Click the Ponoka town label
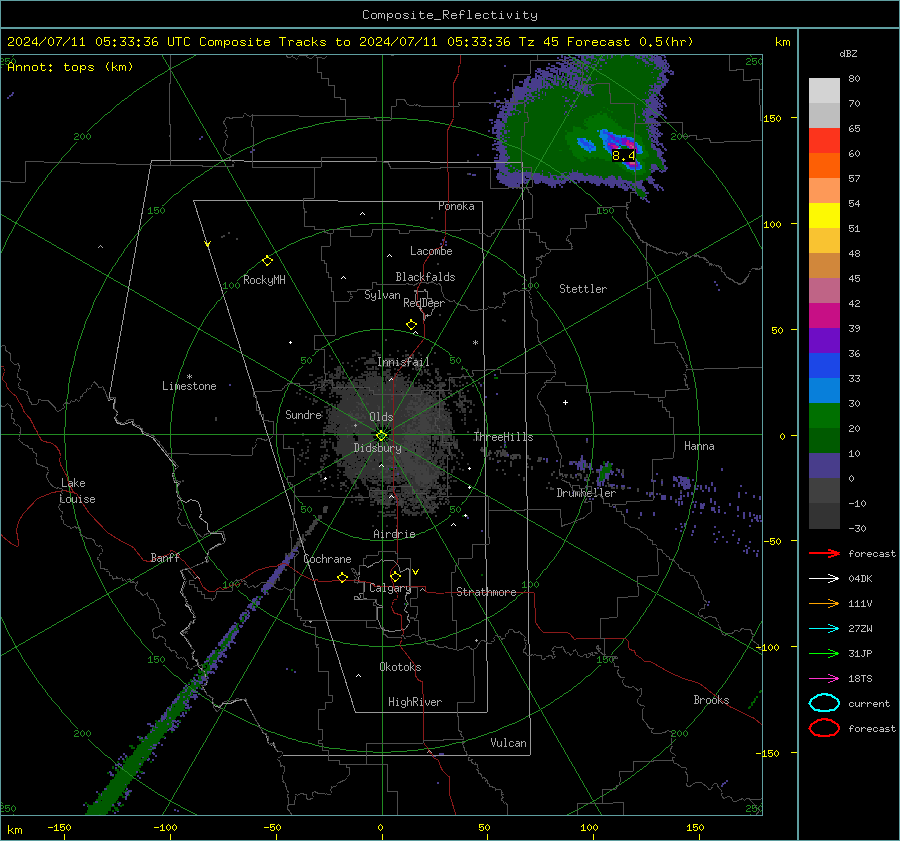 pyautogui.click(x=456, y=206)
